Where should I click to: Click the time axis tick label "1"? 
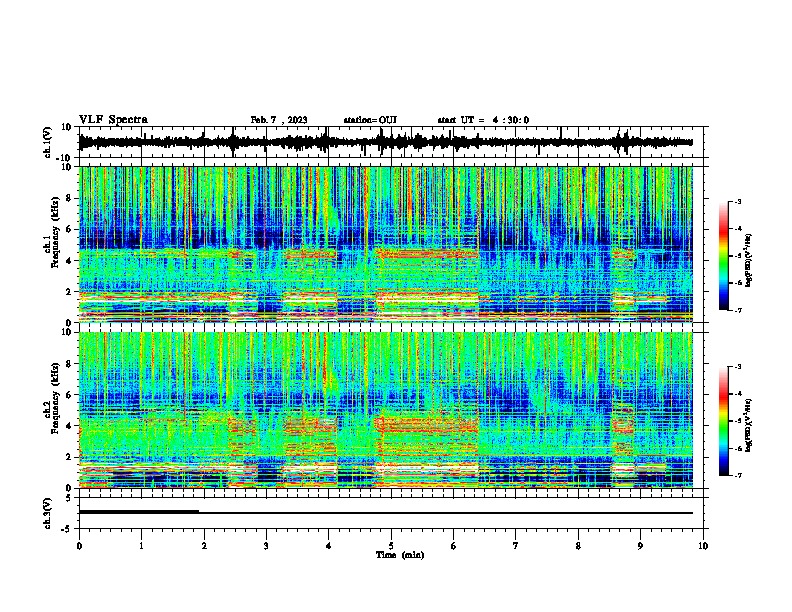point(141,546)
